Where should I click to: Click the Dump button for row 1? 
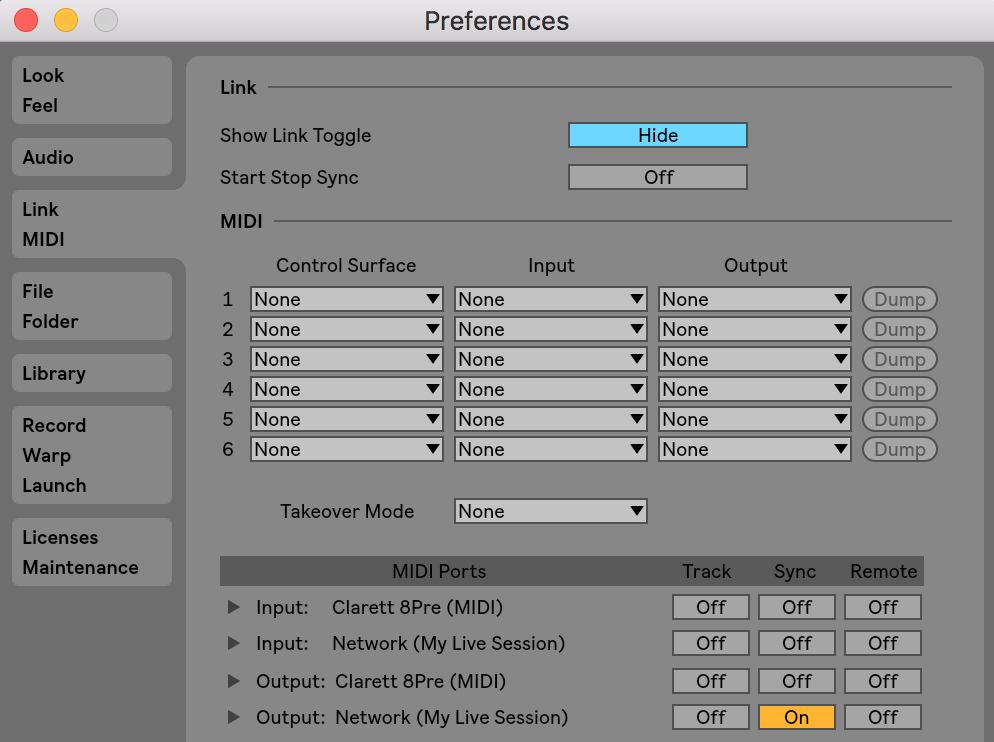(899, 299)
